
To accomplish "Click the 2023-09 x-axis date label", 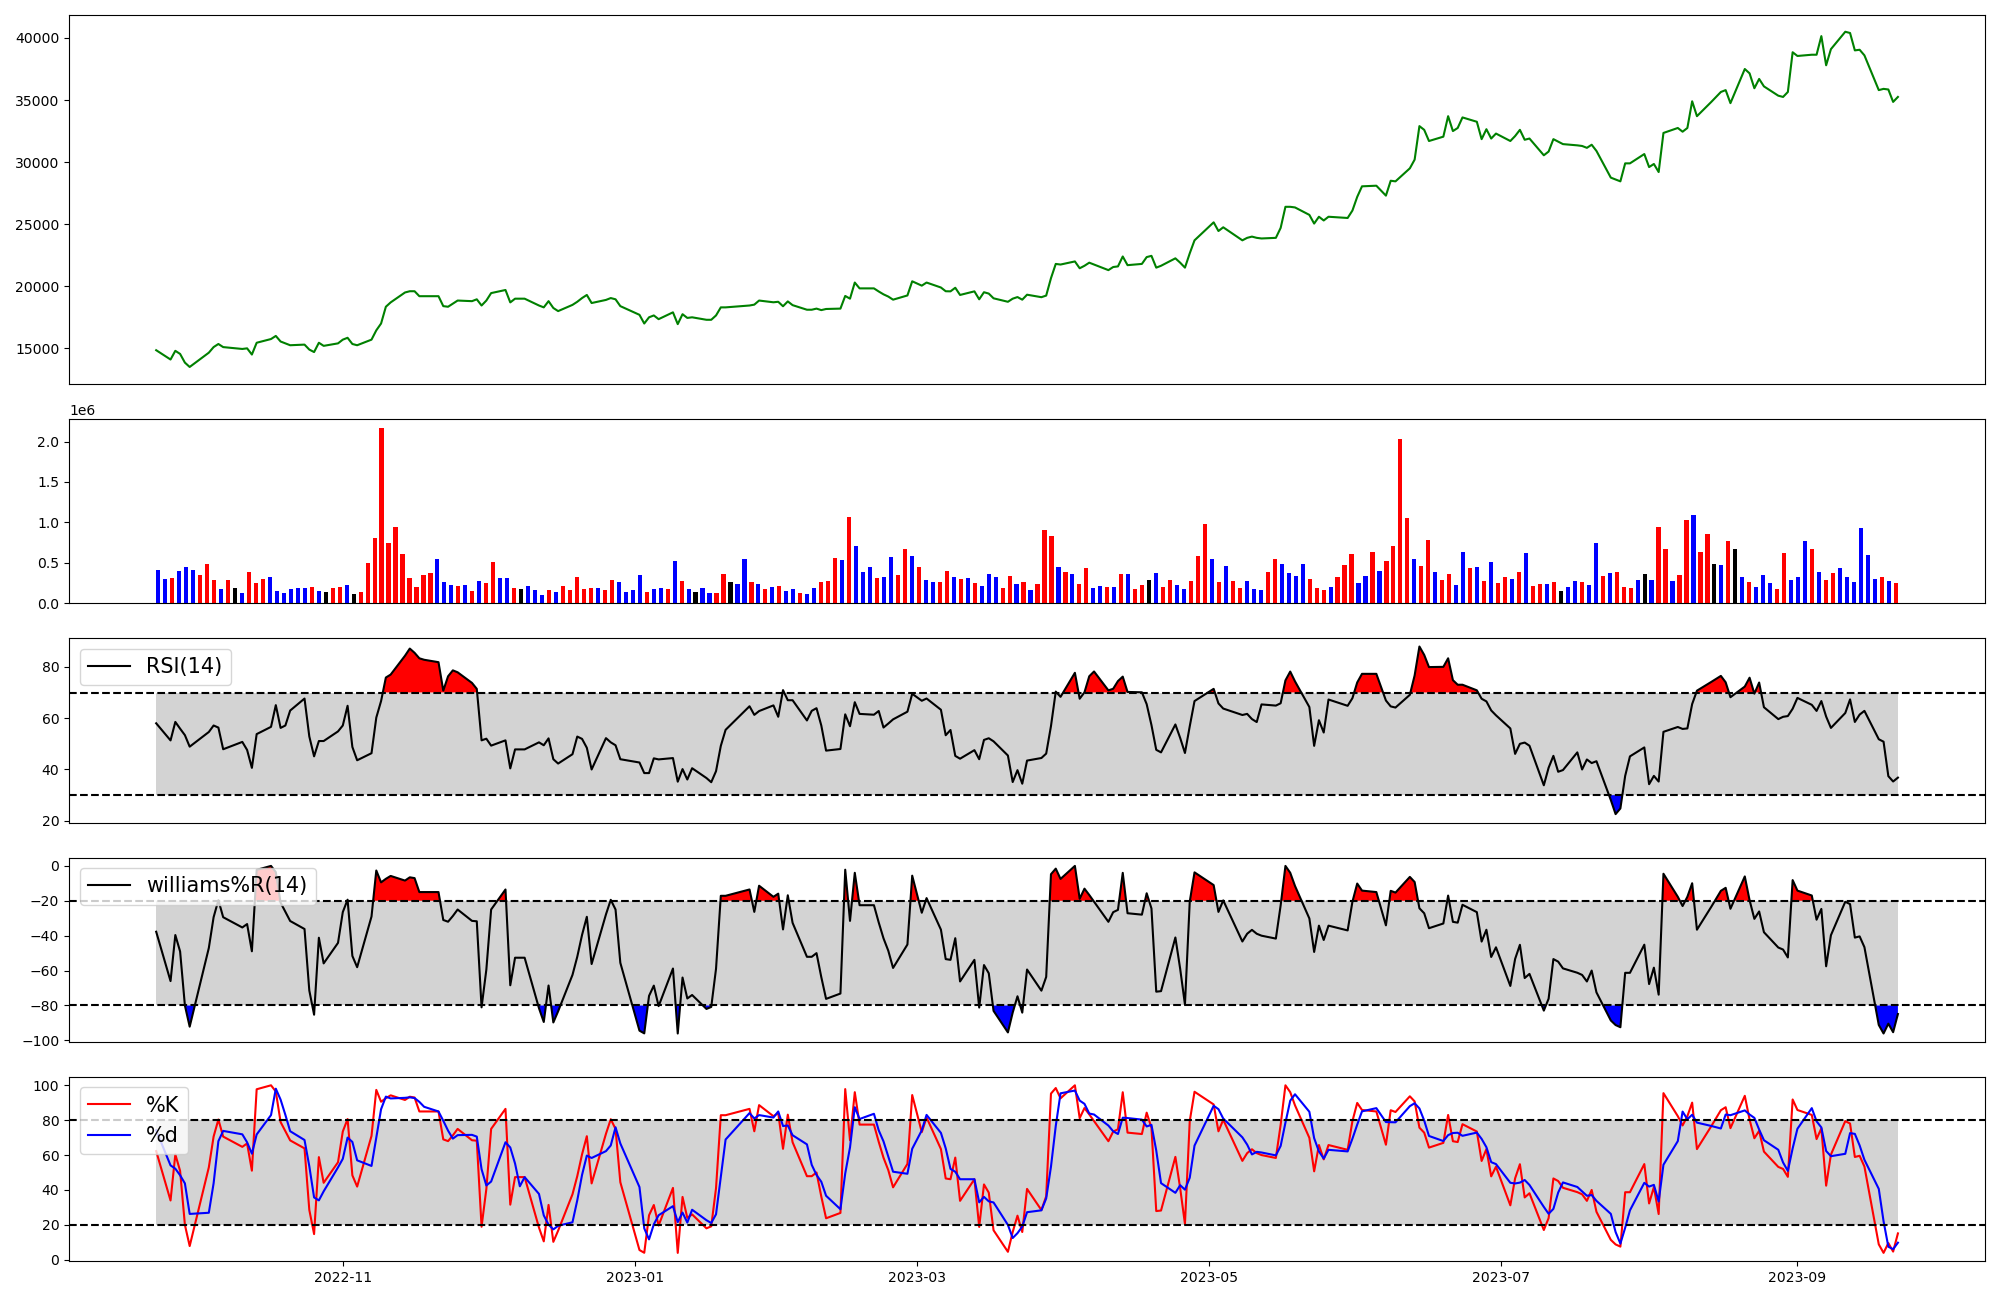I will pos(1798,1277).
